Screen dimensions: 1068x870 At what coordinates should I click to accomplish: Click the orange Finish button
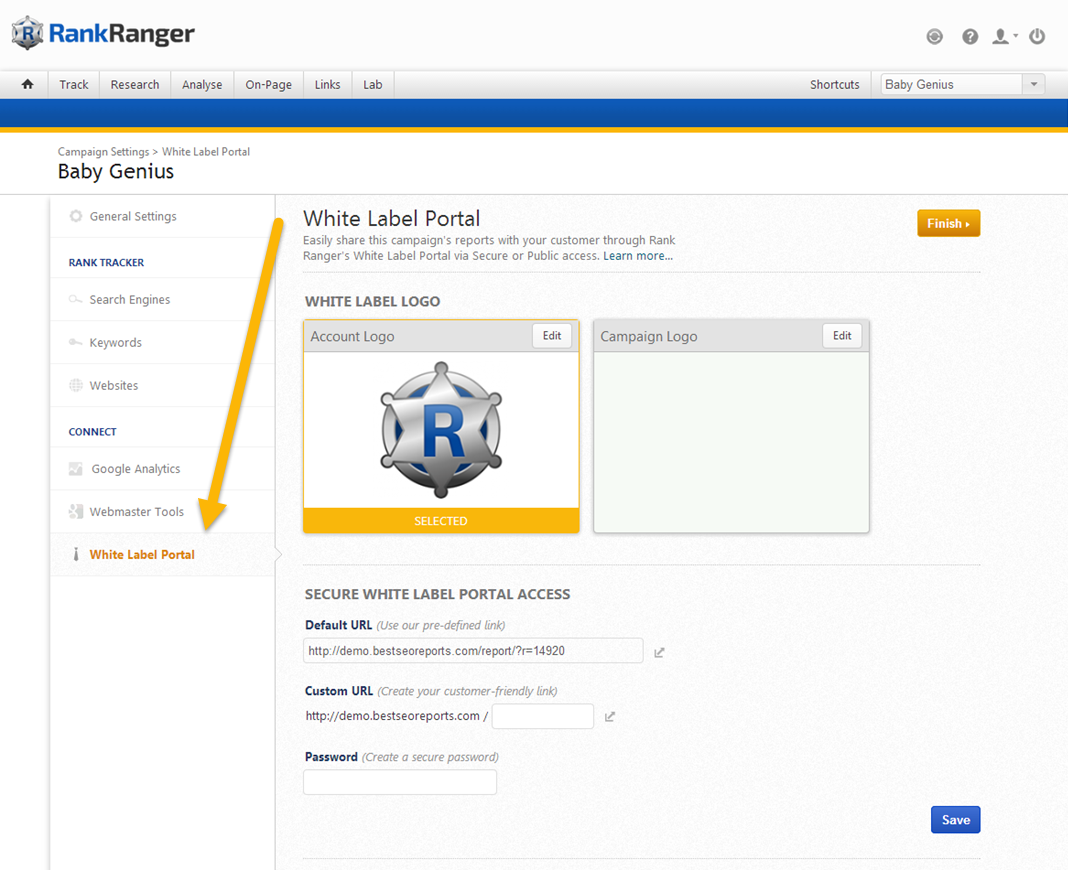click(948, 224)
